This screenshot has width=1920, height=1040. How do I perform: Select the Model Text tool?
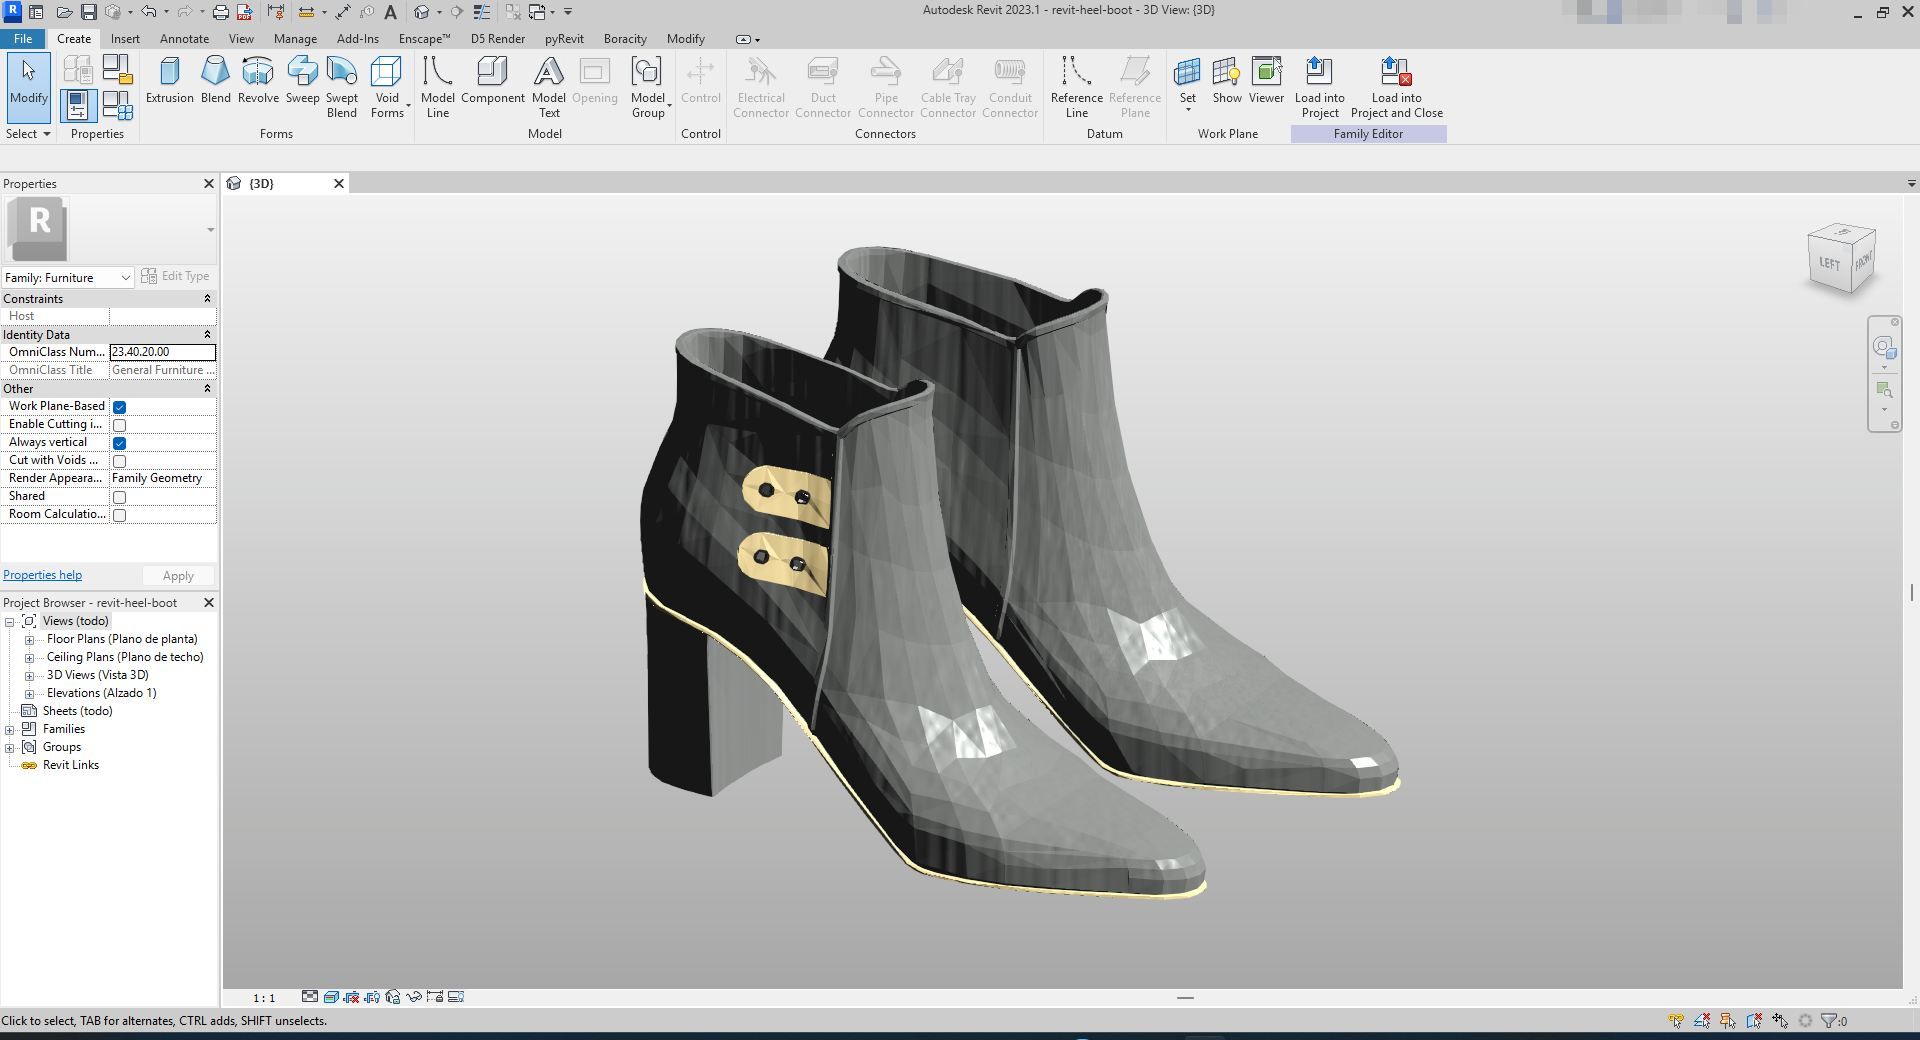549,87
